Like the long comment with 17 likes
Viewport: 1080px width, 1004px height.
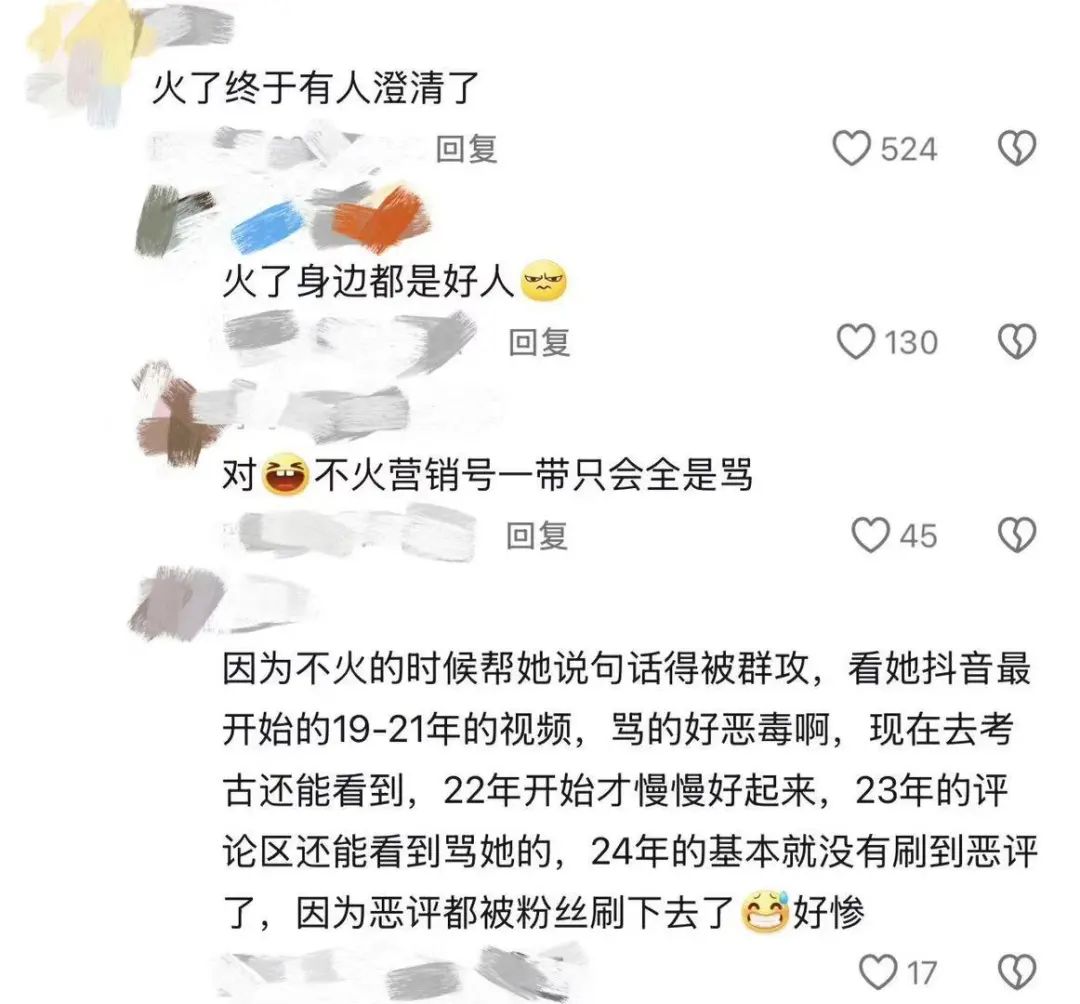pyautogui.click(x=878, y=972)
